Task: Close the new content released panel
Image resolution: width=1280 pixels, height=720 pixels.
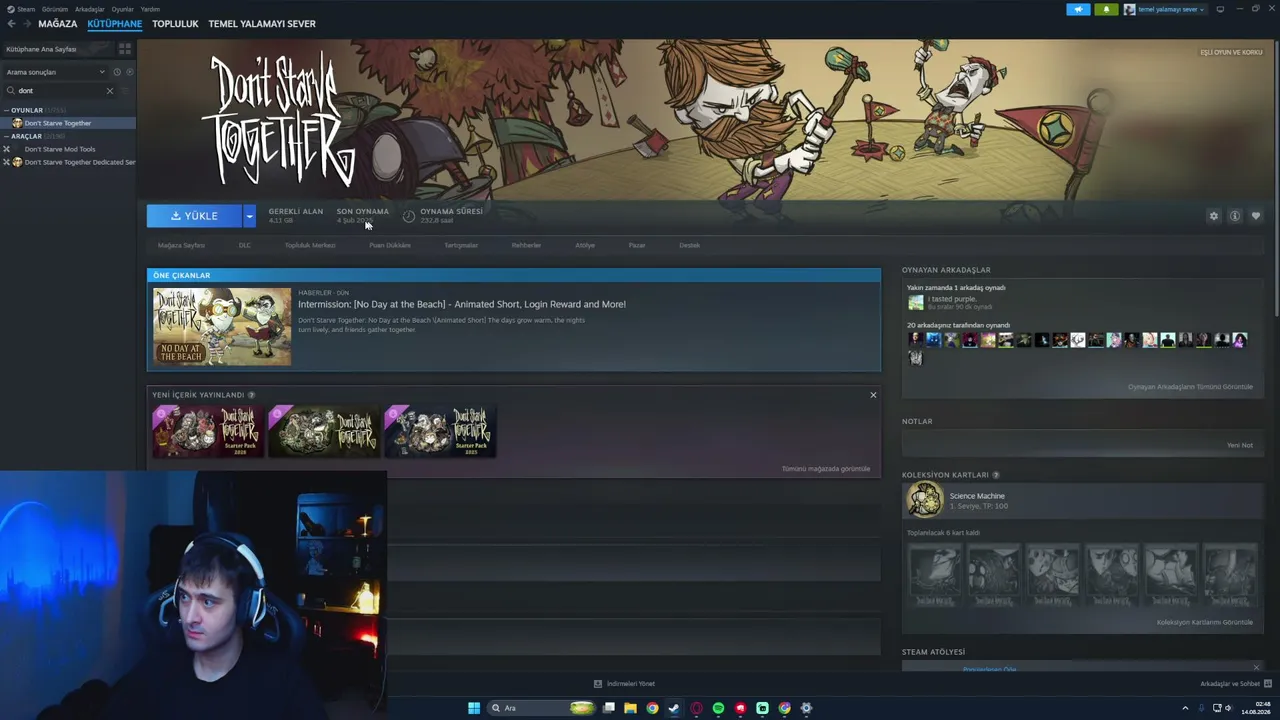Action: [x=873, y=395]
